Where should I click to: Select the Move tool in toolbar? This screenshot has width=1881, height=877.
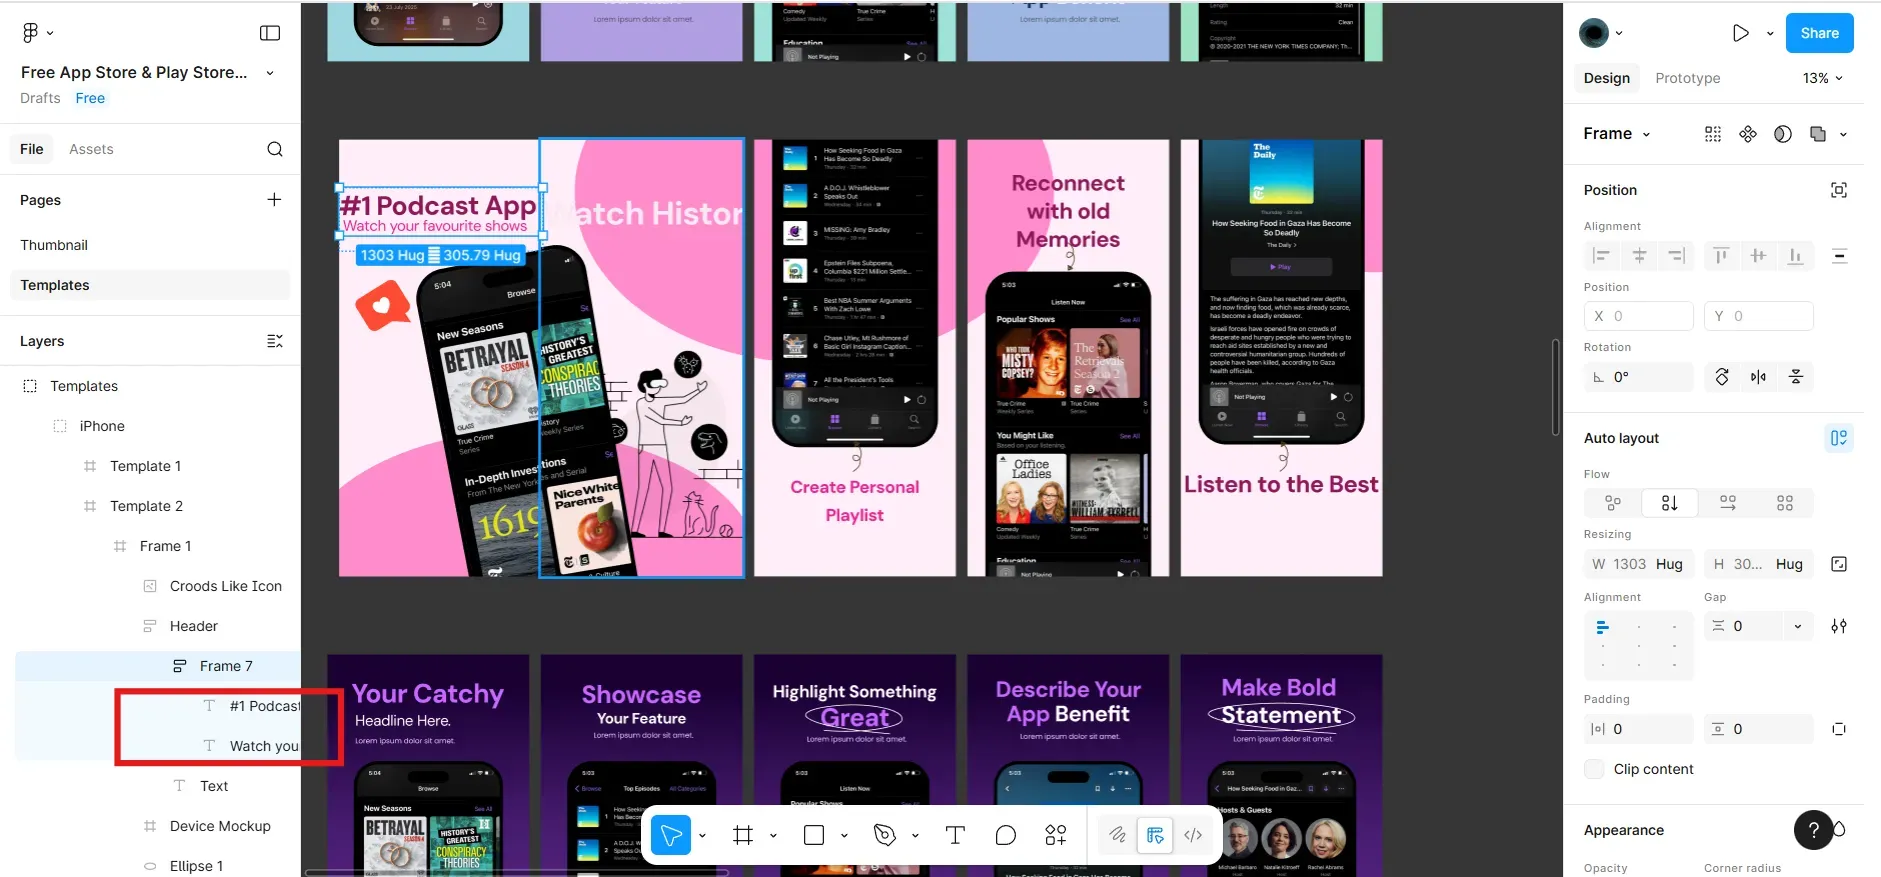pos(671,835)
